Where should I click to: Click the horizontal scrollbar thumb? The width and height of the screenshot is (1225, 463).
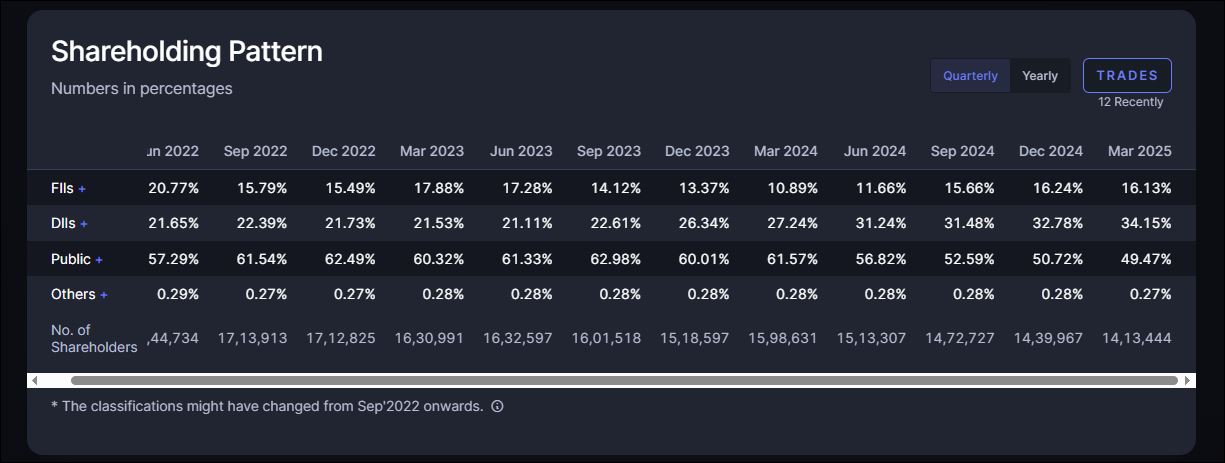[624, 381]
